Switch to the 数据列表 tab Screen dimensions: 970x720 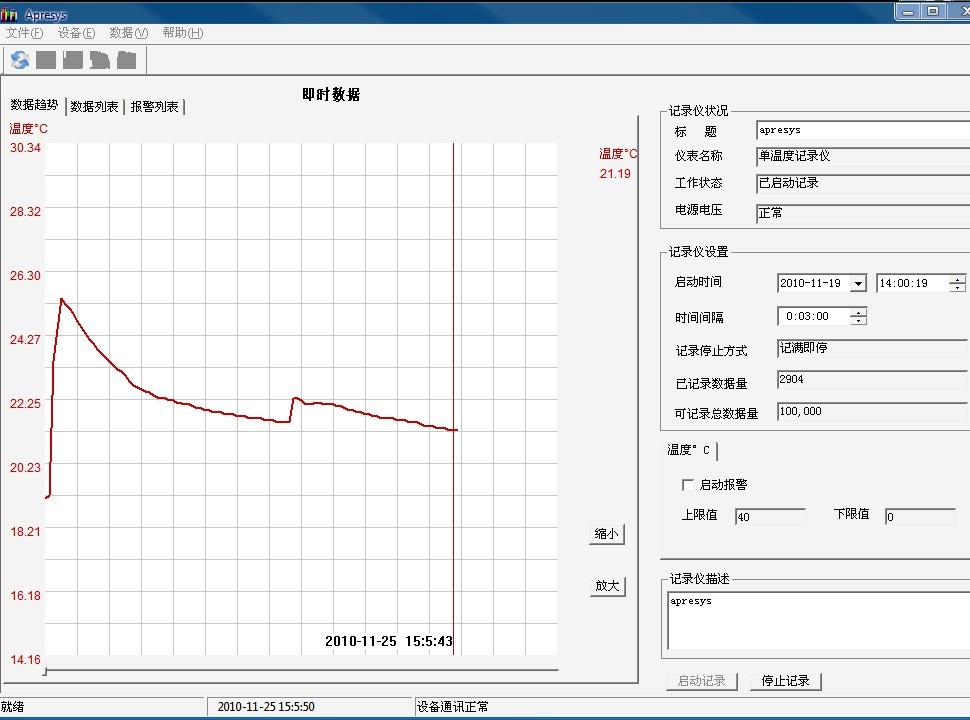[x=95, y=107]
